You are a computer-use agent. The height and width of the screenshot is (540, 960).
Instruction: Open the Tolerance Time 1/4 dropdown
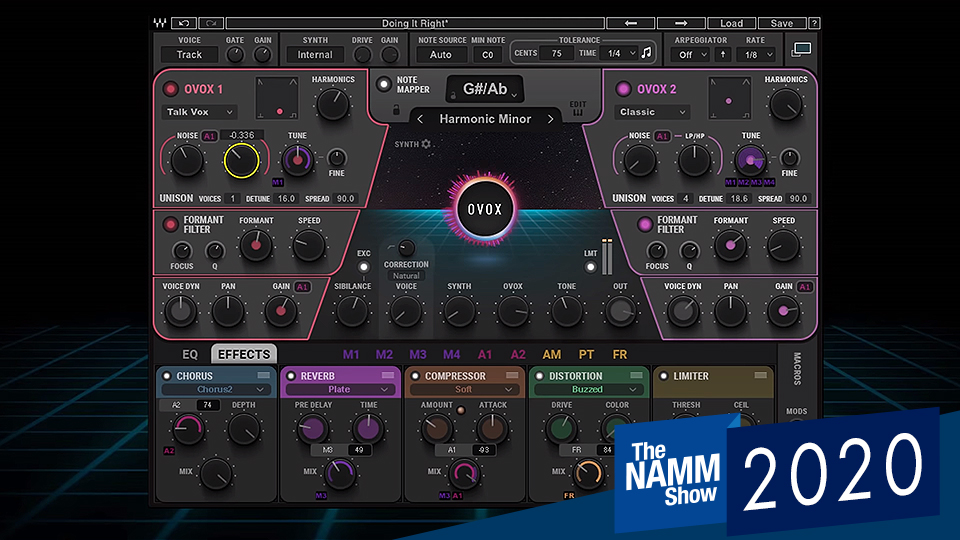621,53
